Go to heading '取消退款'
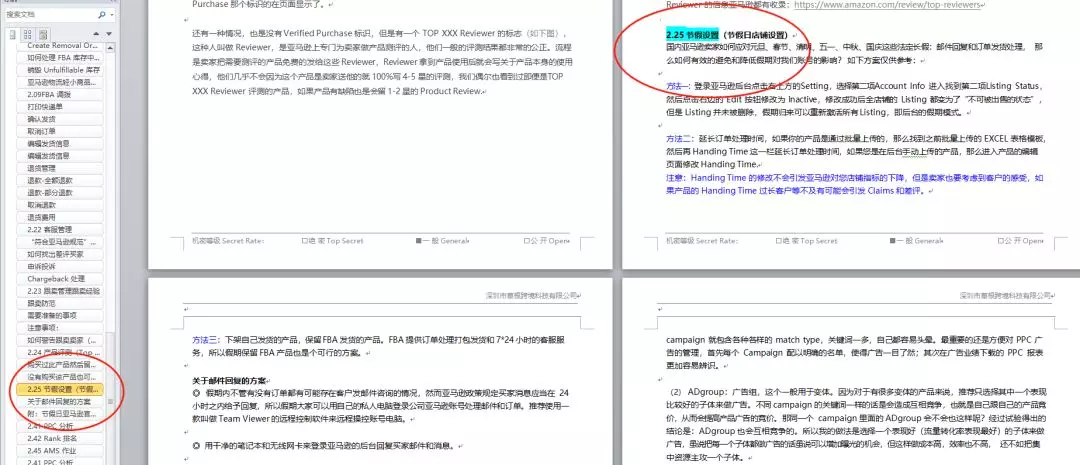This screenshot has width=1080, height=465. pyautogui.click(x=62, y=205)
